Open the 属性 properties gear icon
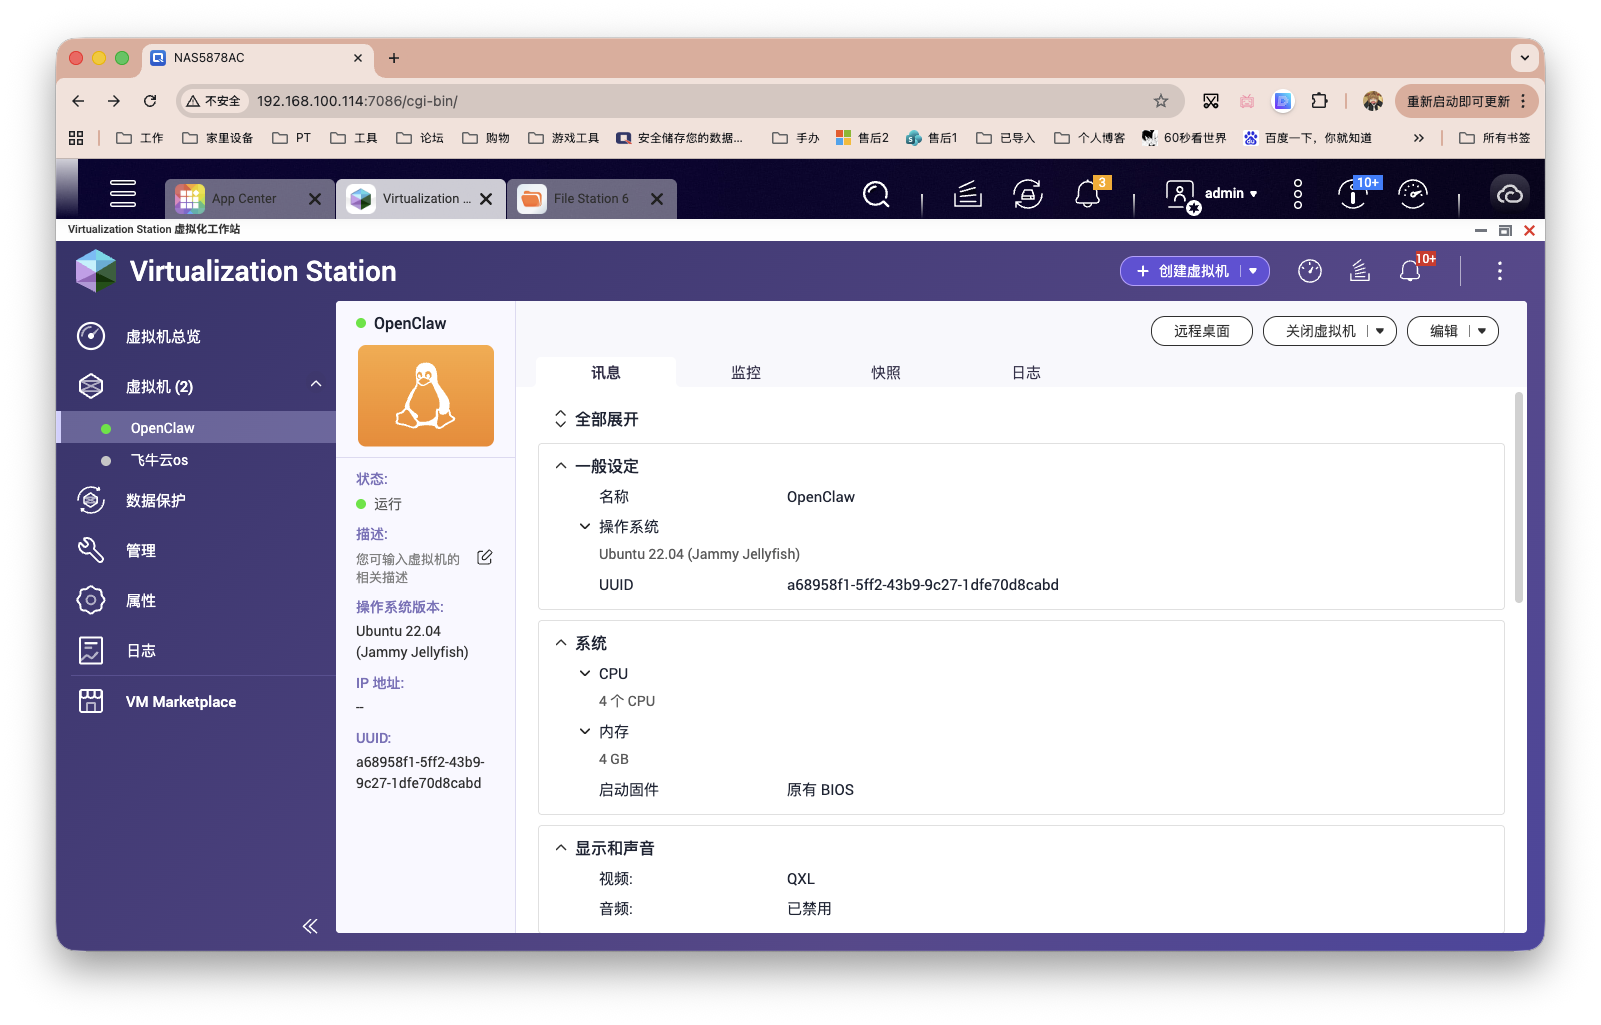Screen dimensions: 1601x1025 click(90, 600)
